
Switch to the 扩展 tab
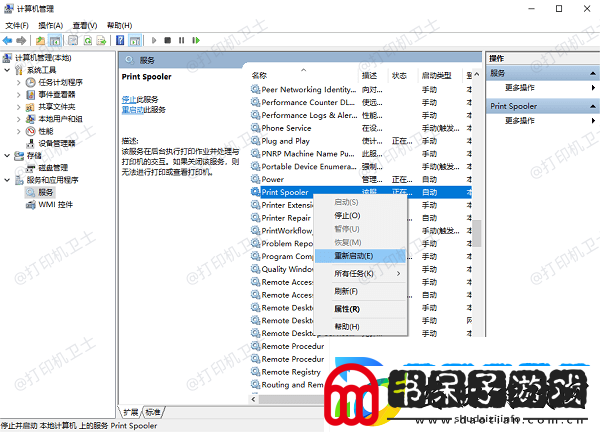[x=130, y=412]
